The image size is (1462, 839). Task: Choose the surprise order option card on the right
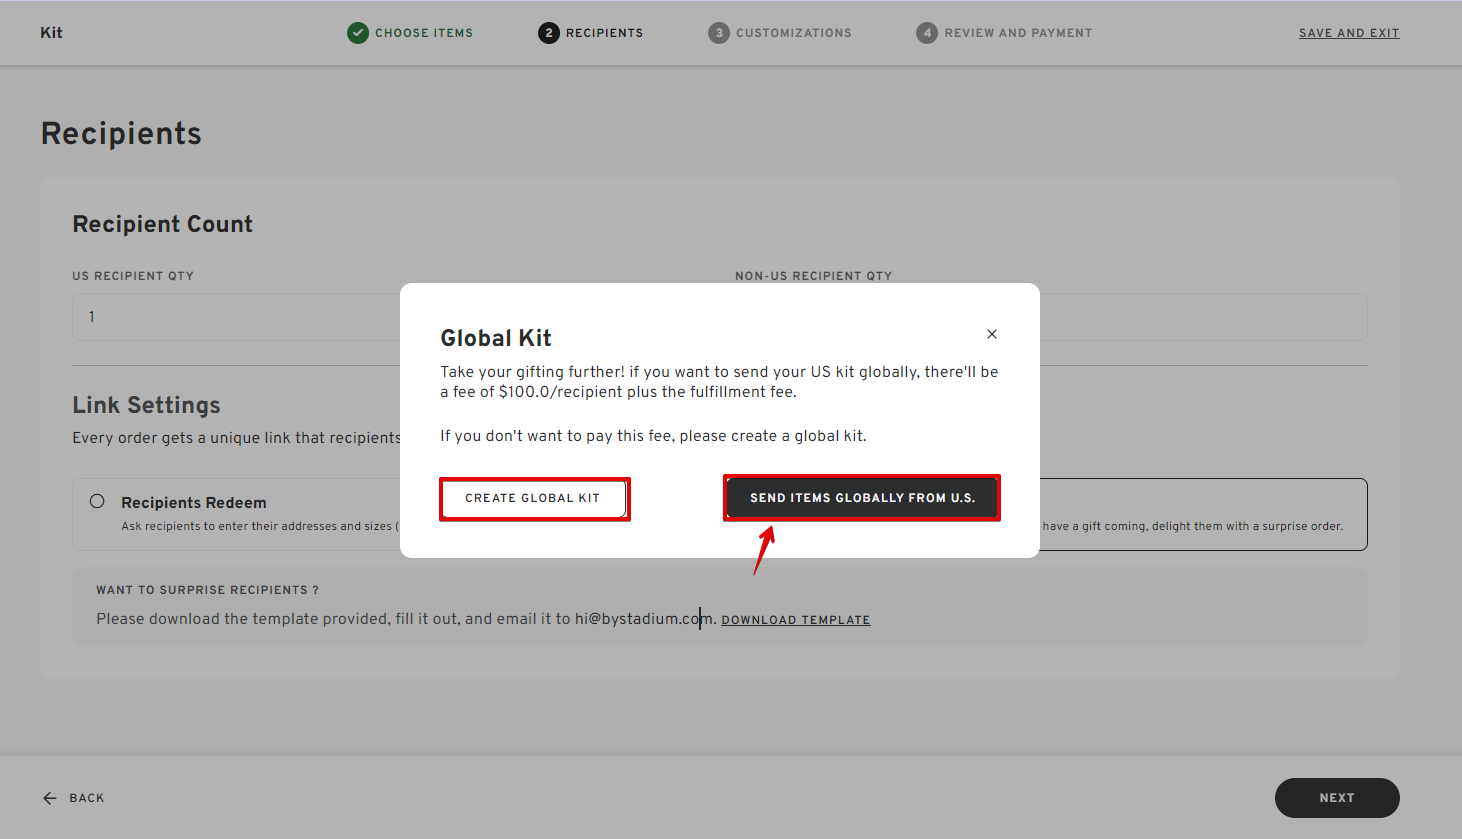pos(1200,515)
